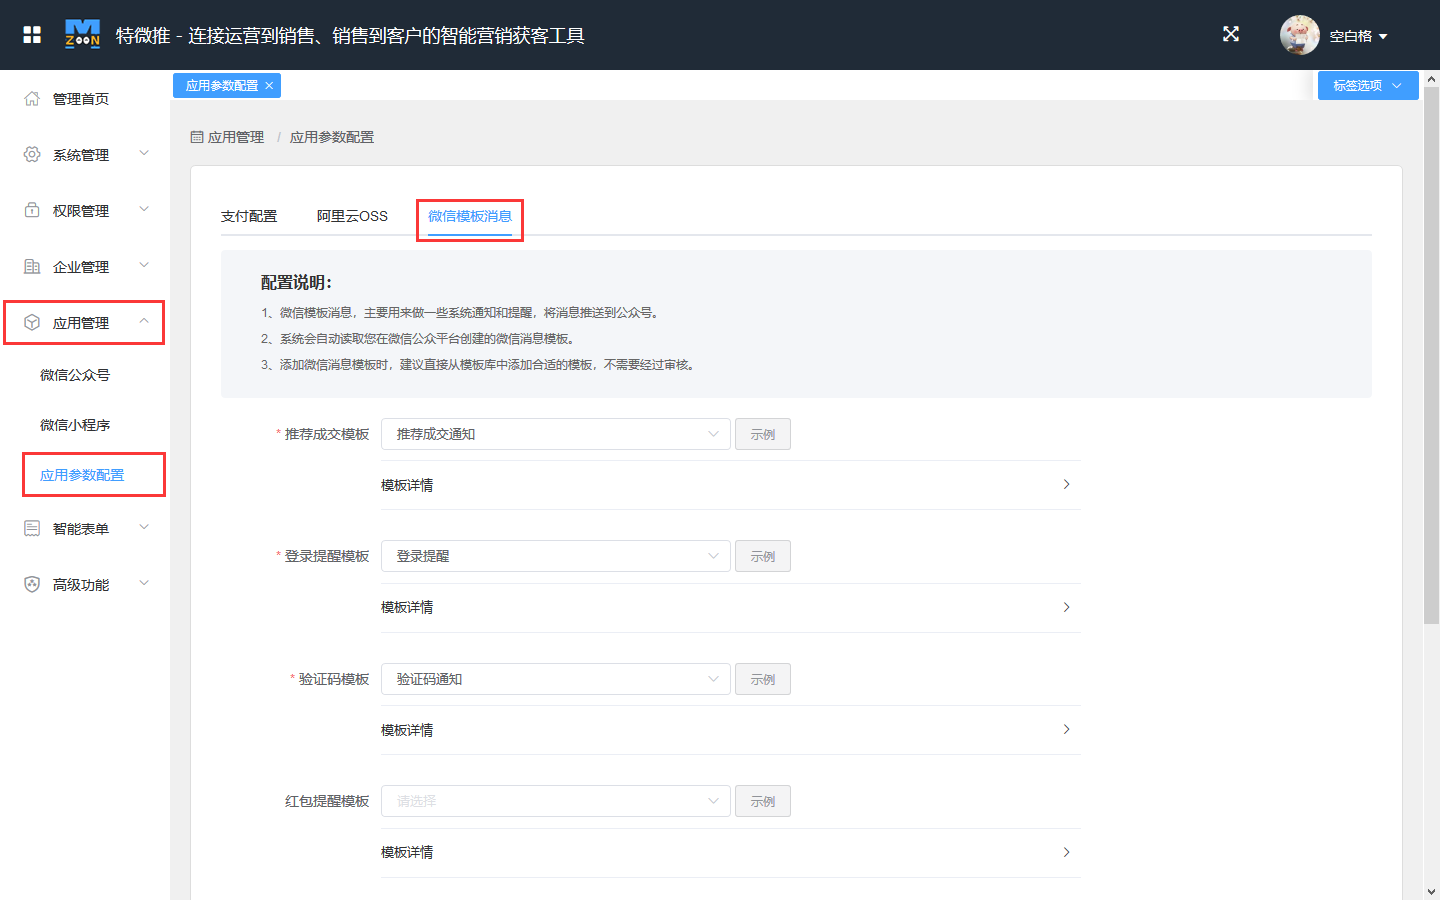Click the page vertical scrollbar
The height and width of the screenshot is (900, 1440).
click(x=1431, y=355)
